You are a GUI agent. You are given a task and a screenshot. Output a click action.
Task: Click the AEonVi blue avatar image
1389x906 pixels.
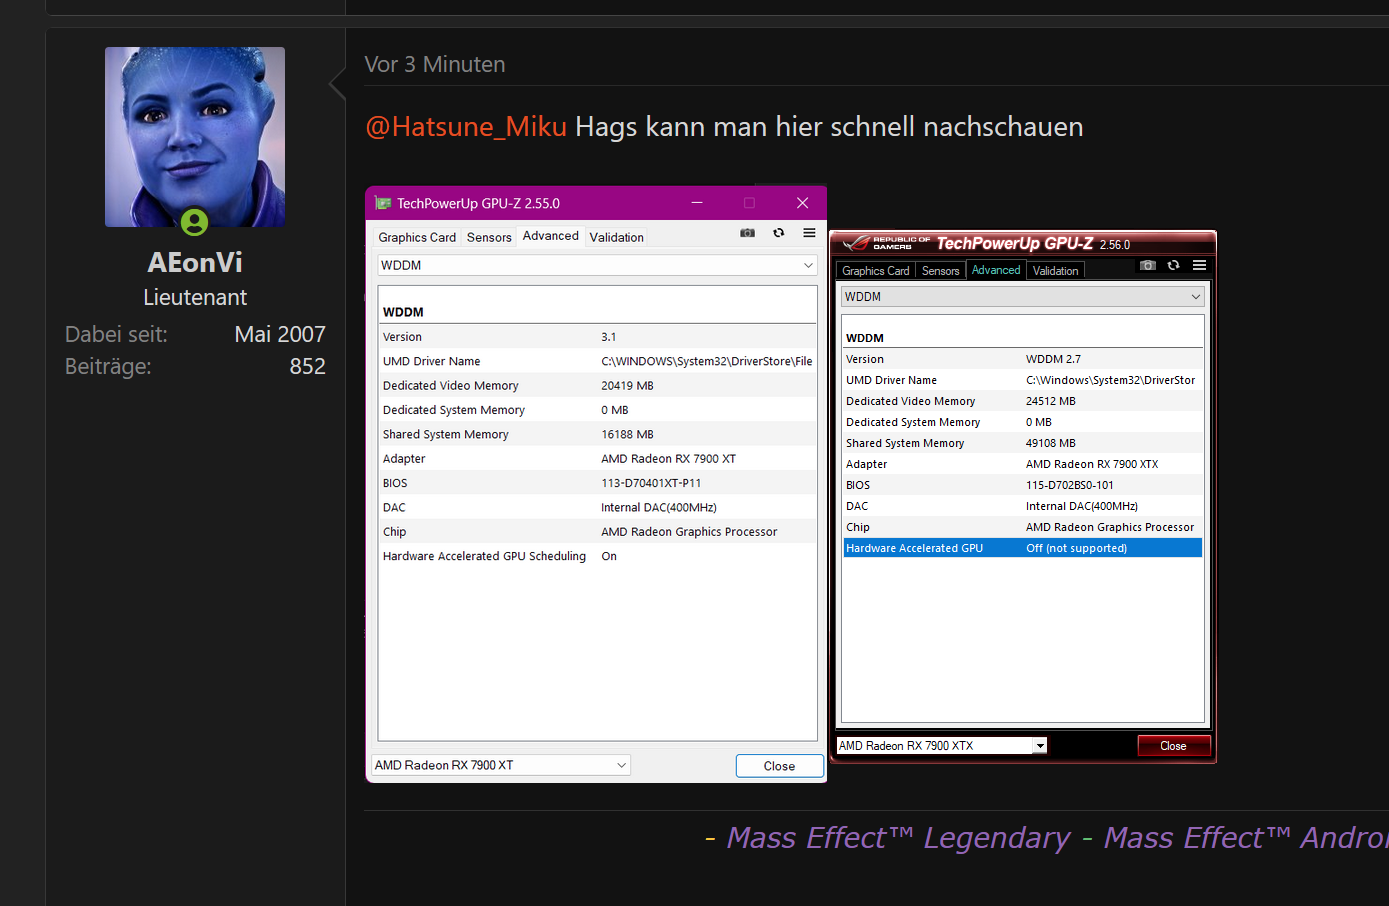point(195,137)
